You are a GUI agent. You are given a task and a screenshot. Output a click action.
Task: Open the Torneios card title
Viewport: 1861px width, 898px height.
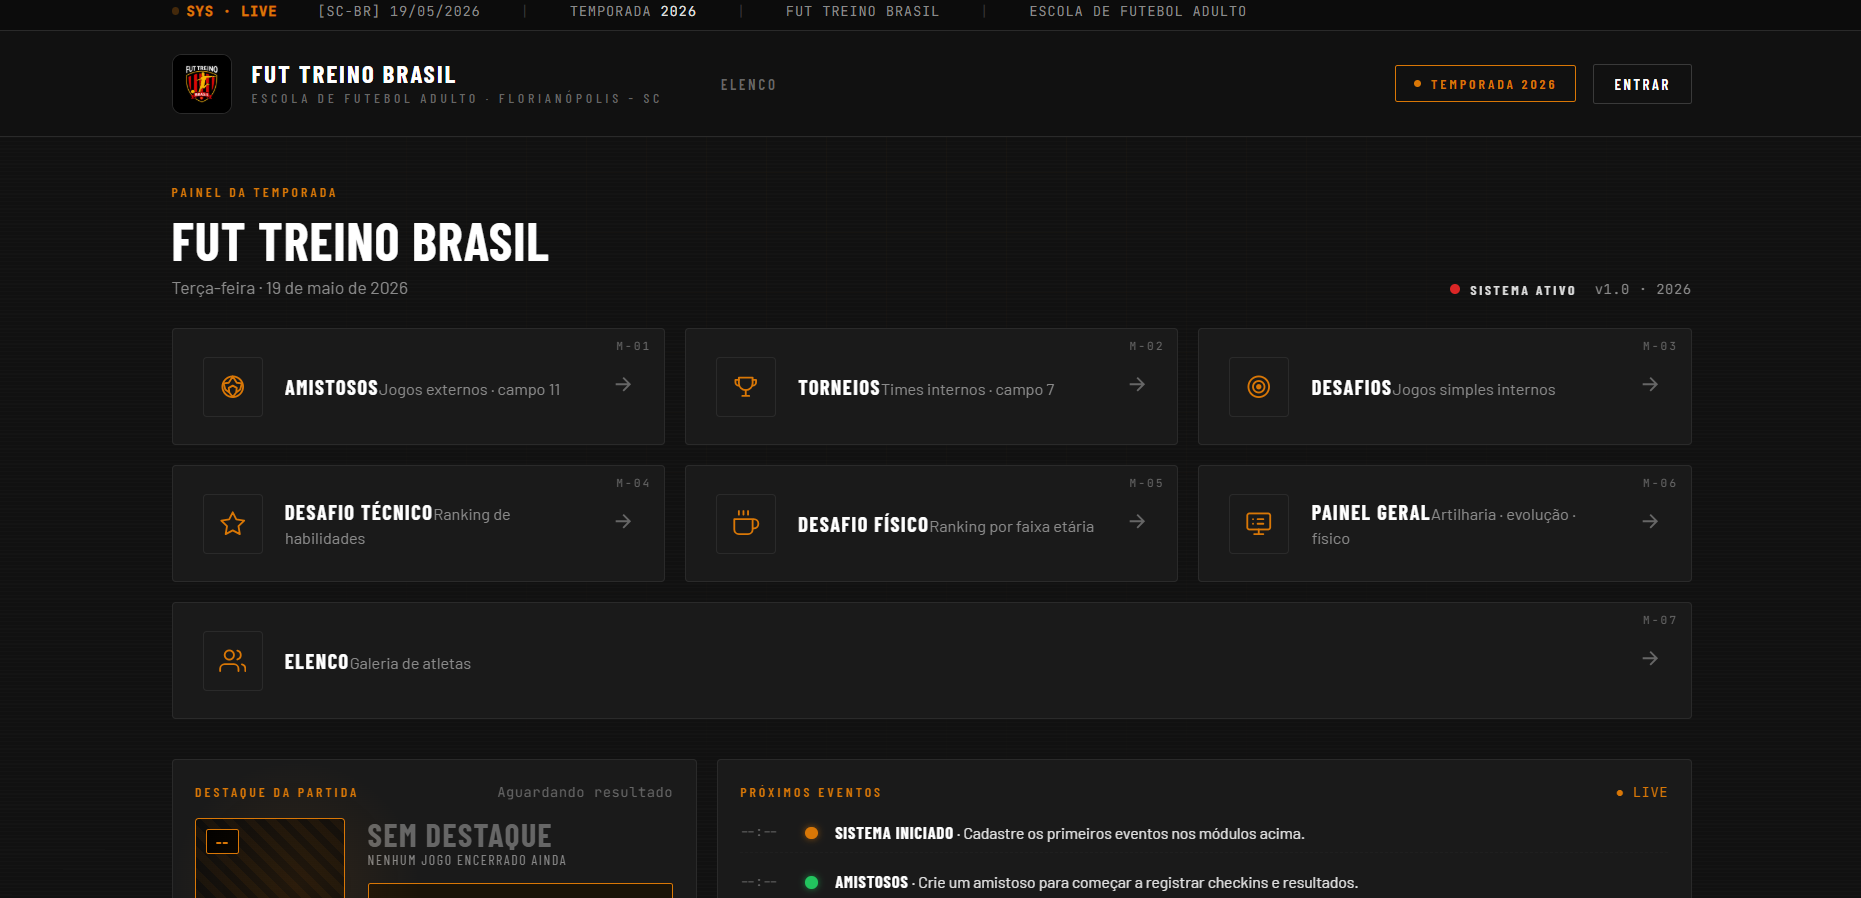pyautogui.click(x=838, y=388)
